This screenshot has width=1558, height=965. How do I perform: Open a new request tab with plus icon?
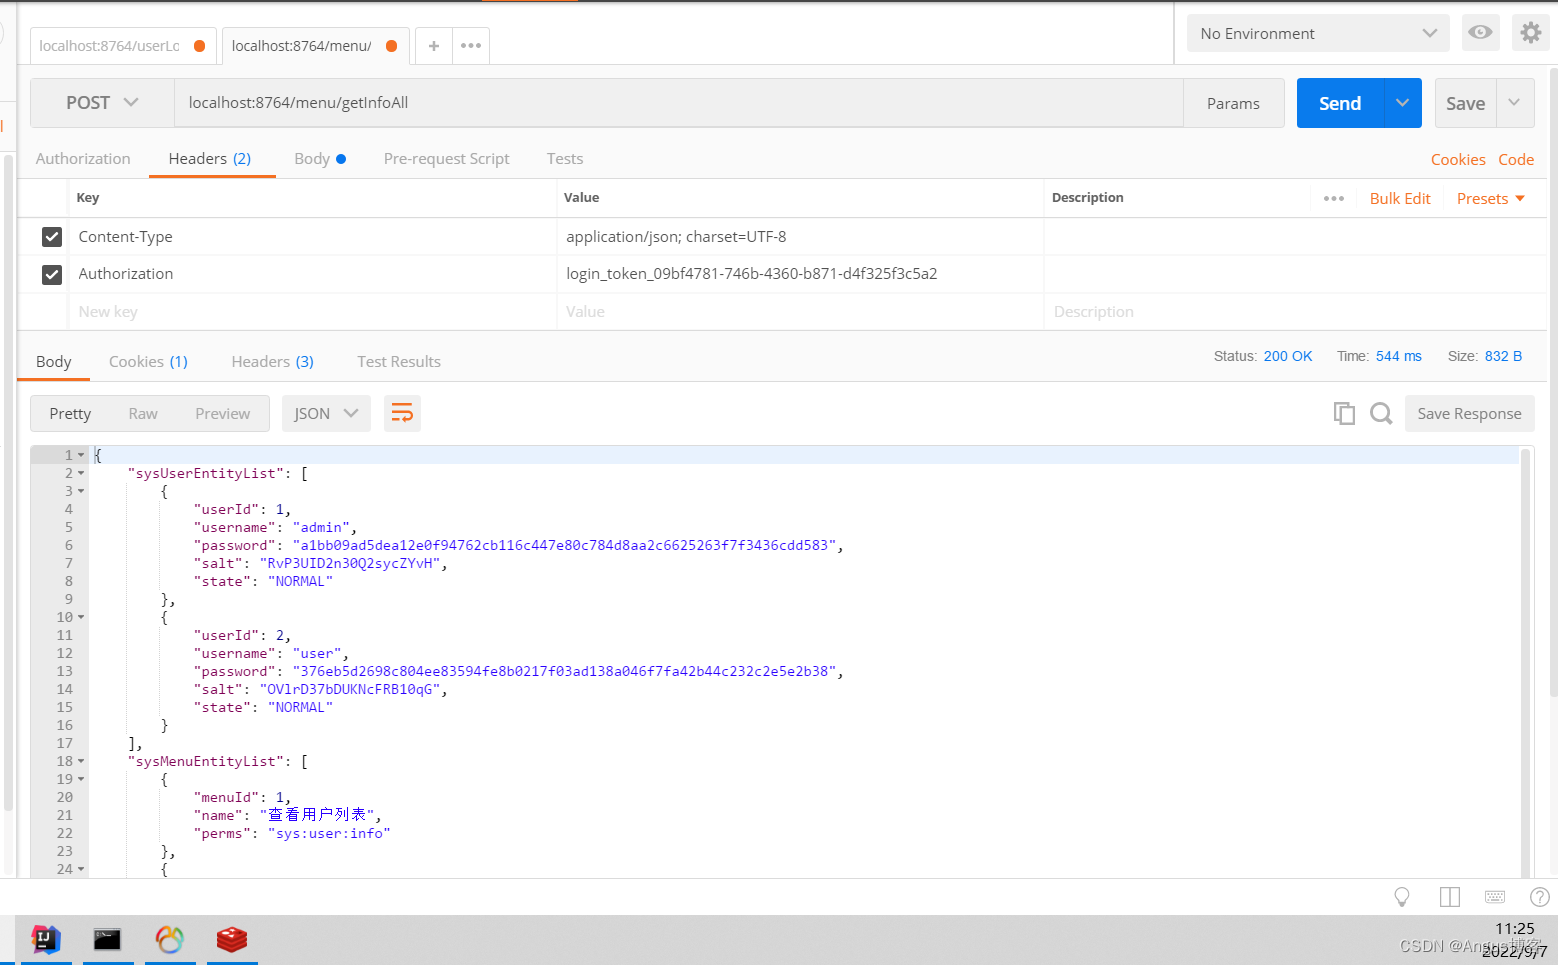(x=433, y=45)
